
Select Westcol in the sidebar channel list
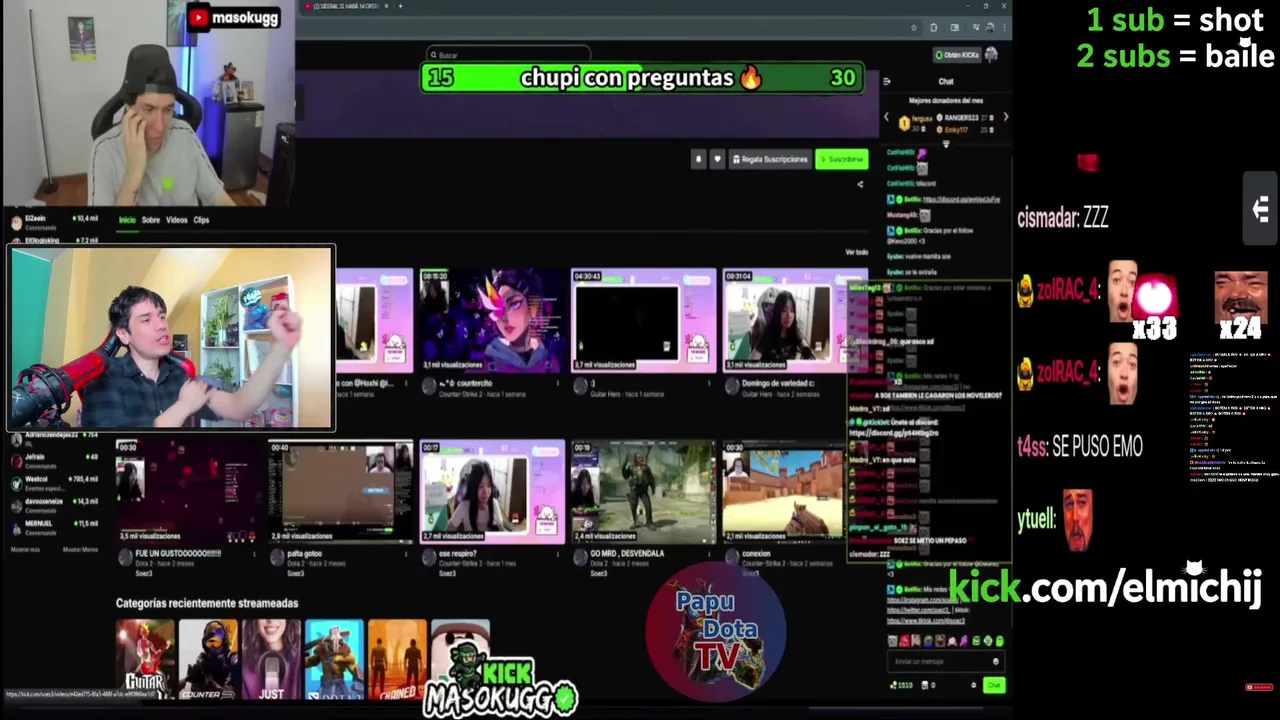pyautogui.click(x=53, y=483)
